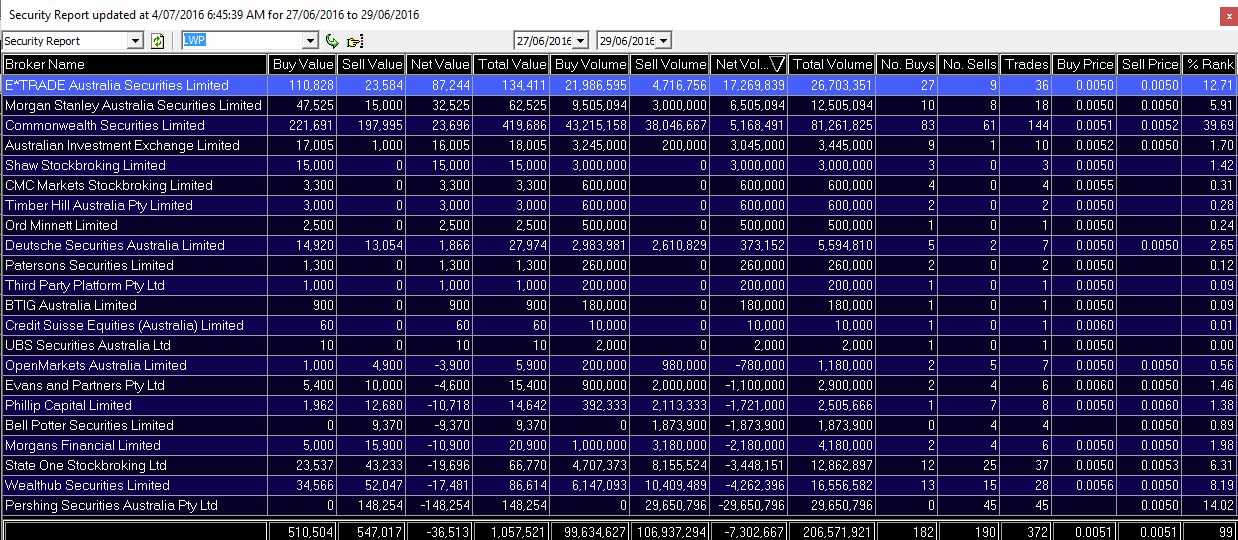Image resolution: width=1238 pixels, height=540 pixels.
Task: Click the pointing hand list icon
Action: (354, 41)
